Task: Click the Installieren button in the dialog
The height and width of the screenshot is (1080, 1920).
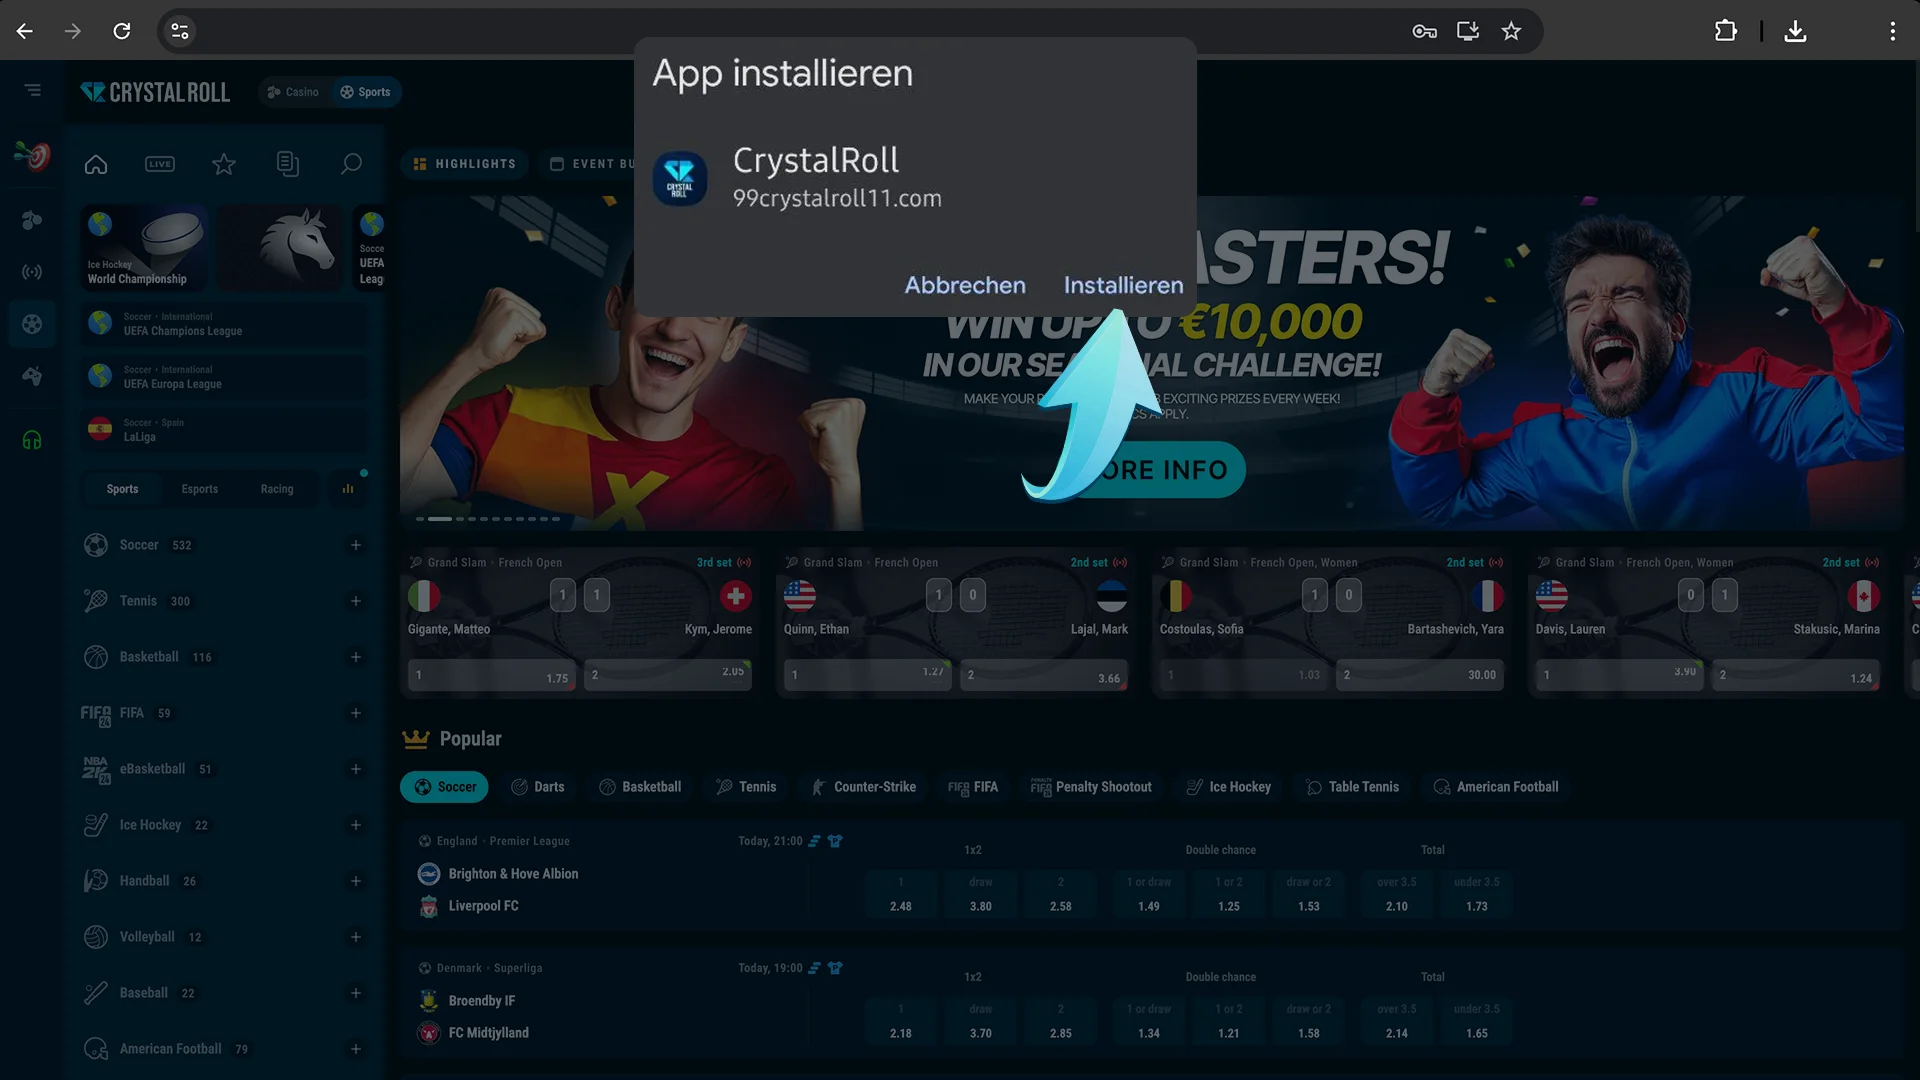Action: [1123, 285]
